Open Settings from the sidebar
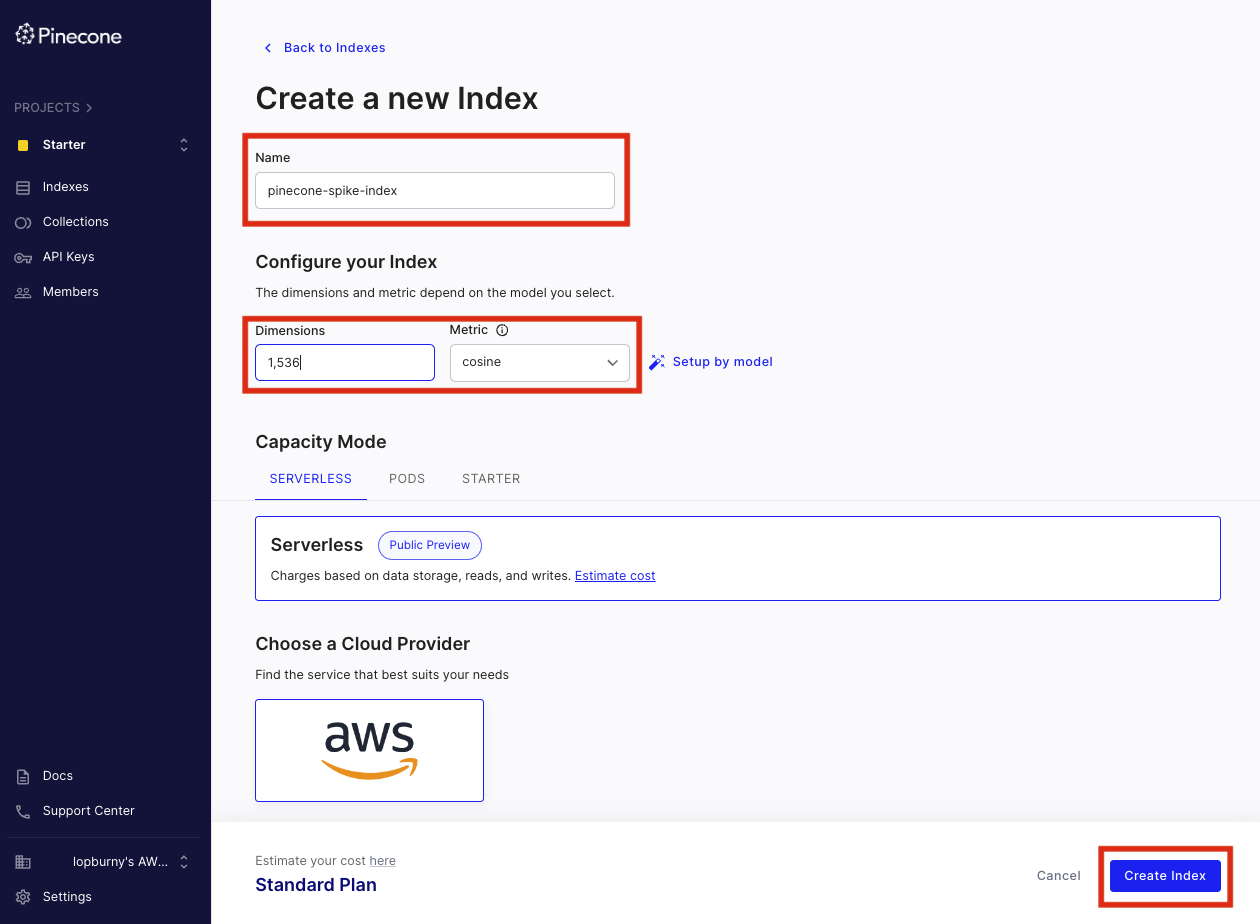The image size is (1260, 924). tap(68, 896)
